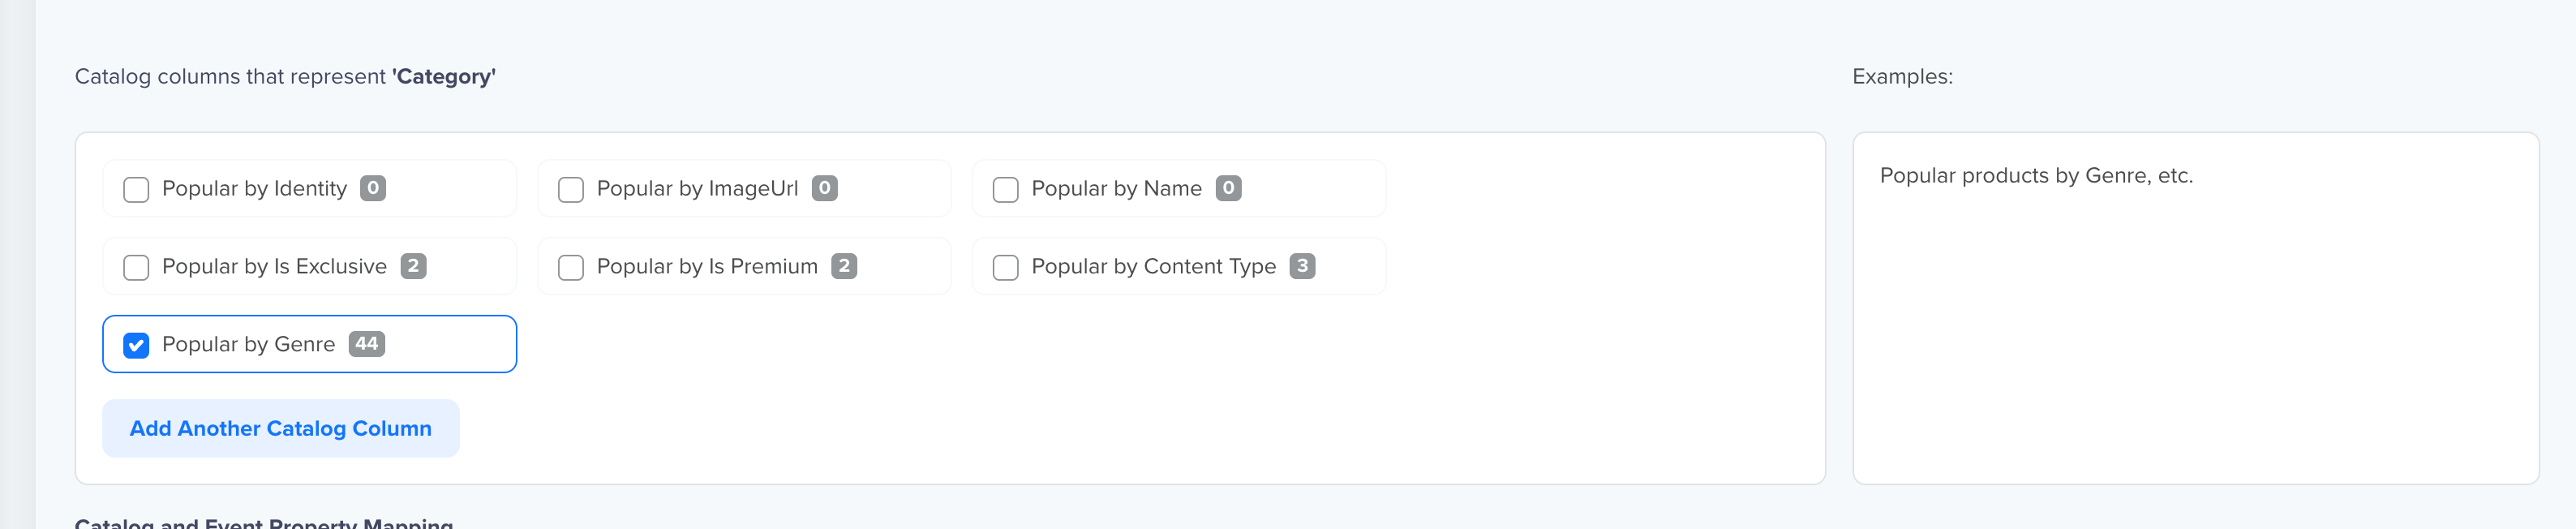Enable Popular by Content Type checkbox

1005,267
